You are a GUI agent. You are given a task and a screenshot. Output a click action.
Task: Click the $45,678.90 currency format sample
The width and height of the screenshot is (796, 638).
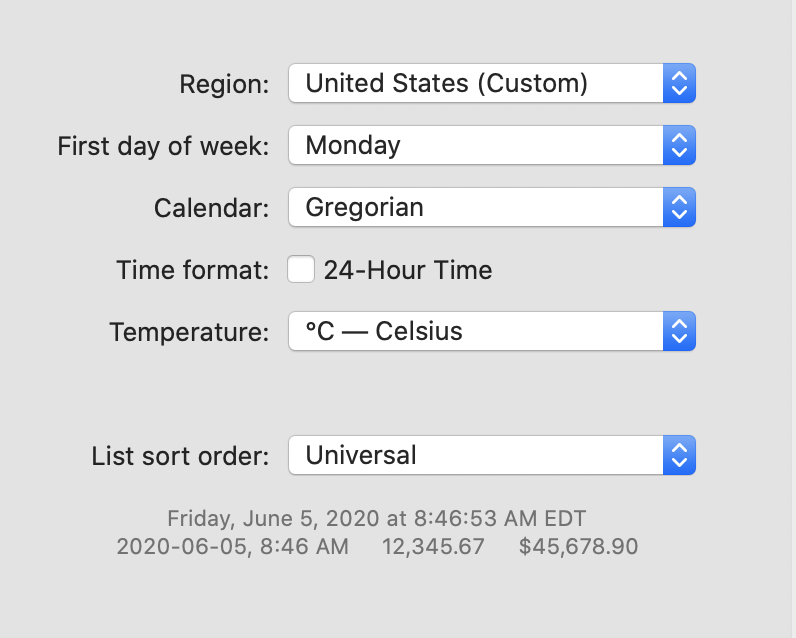click(578, 546)
